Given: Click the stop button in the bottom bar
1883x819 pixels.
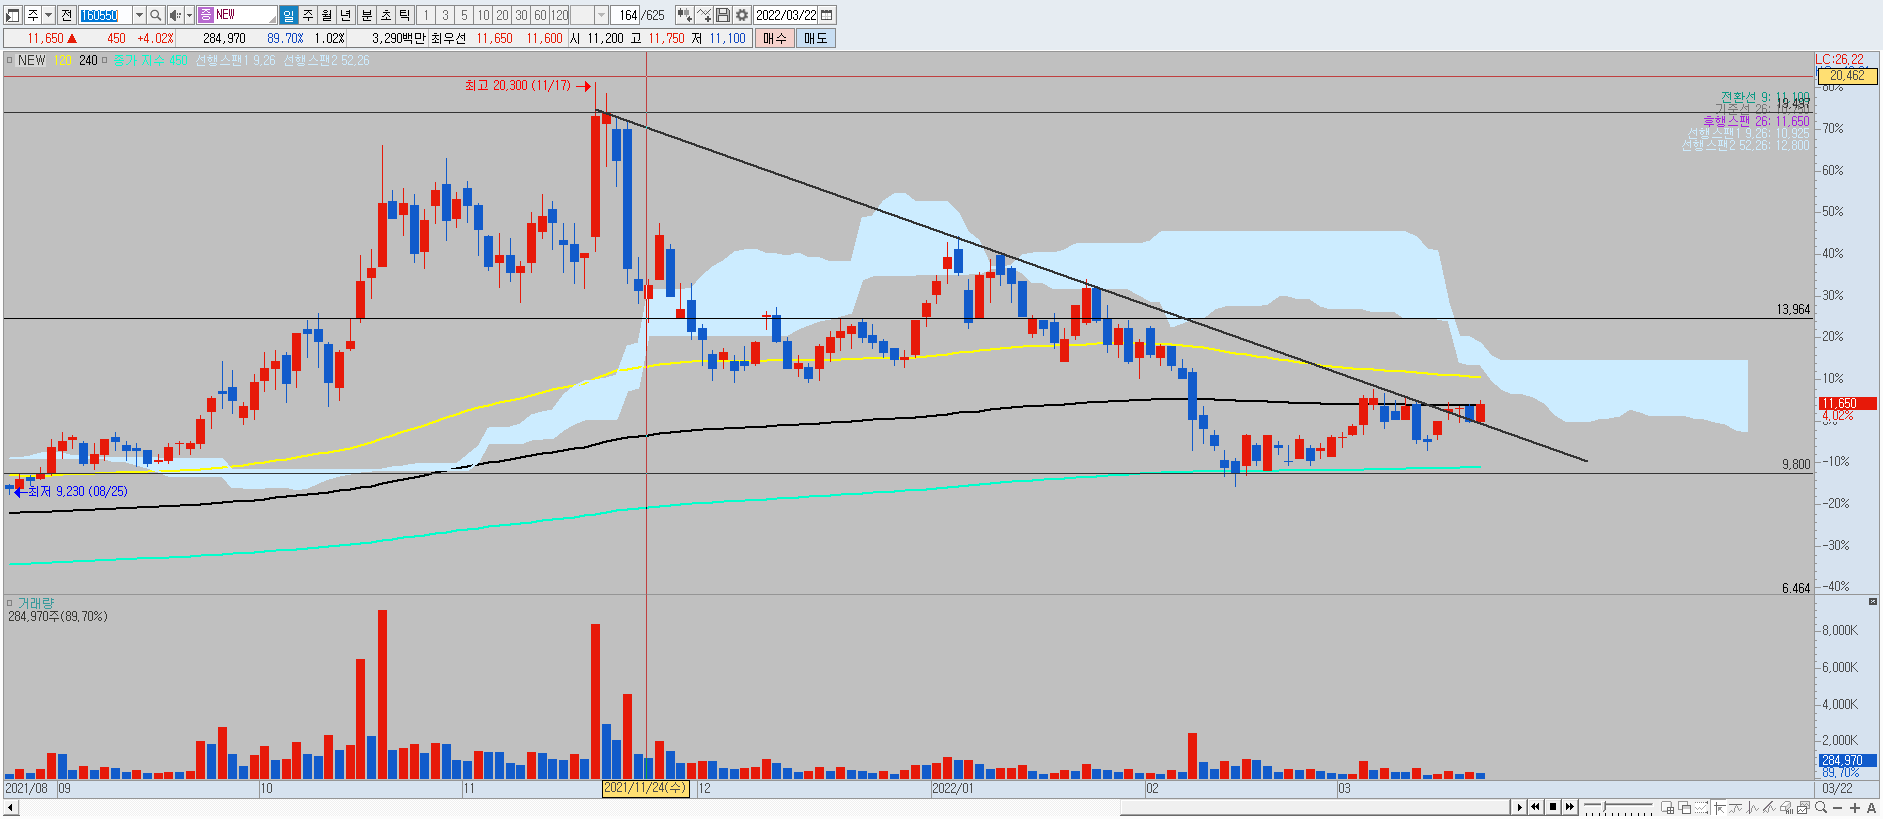Looking at the screenshot, I should (1553, 807).
